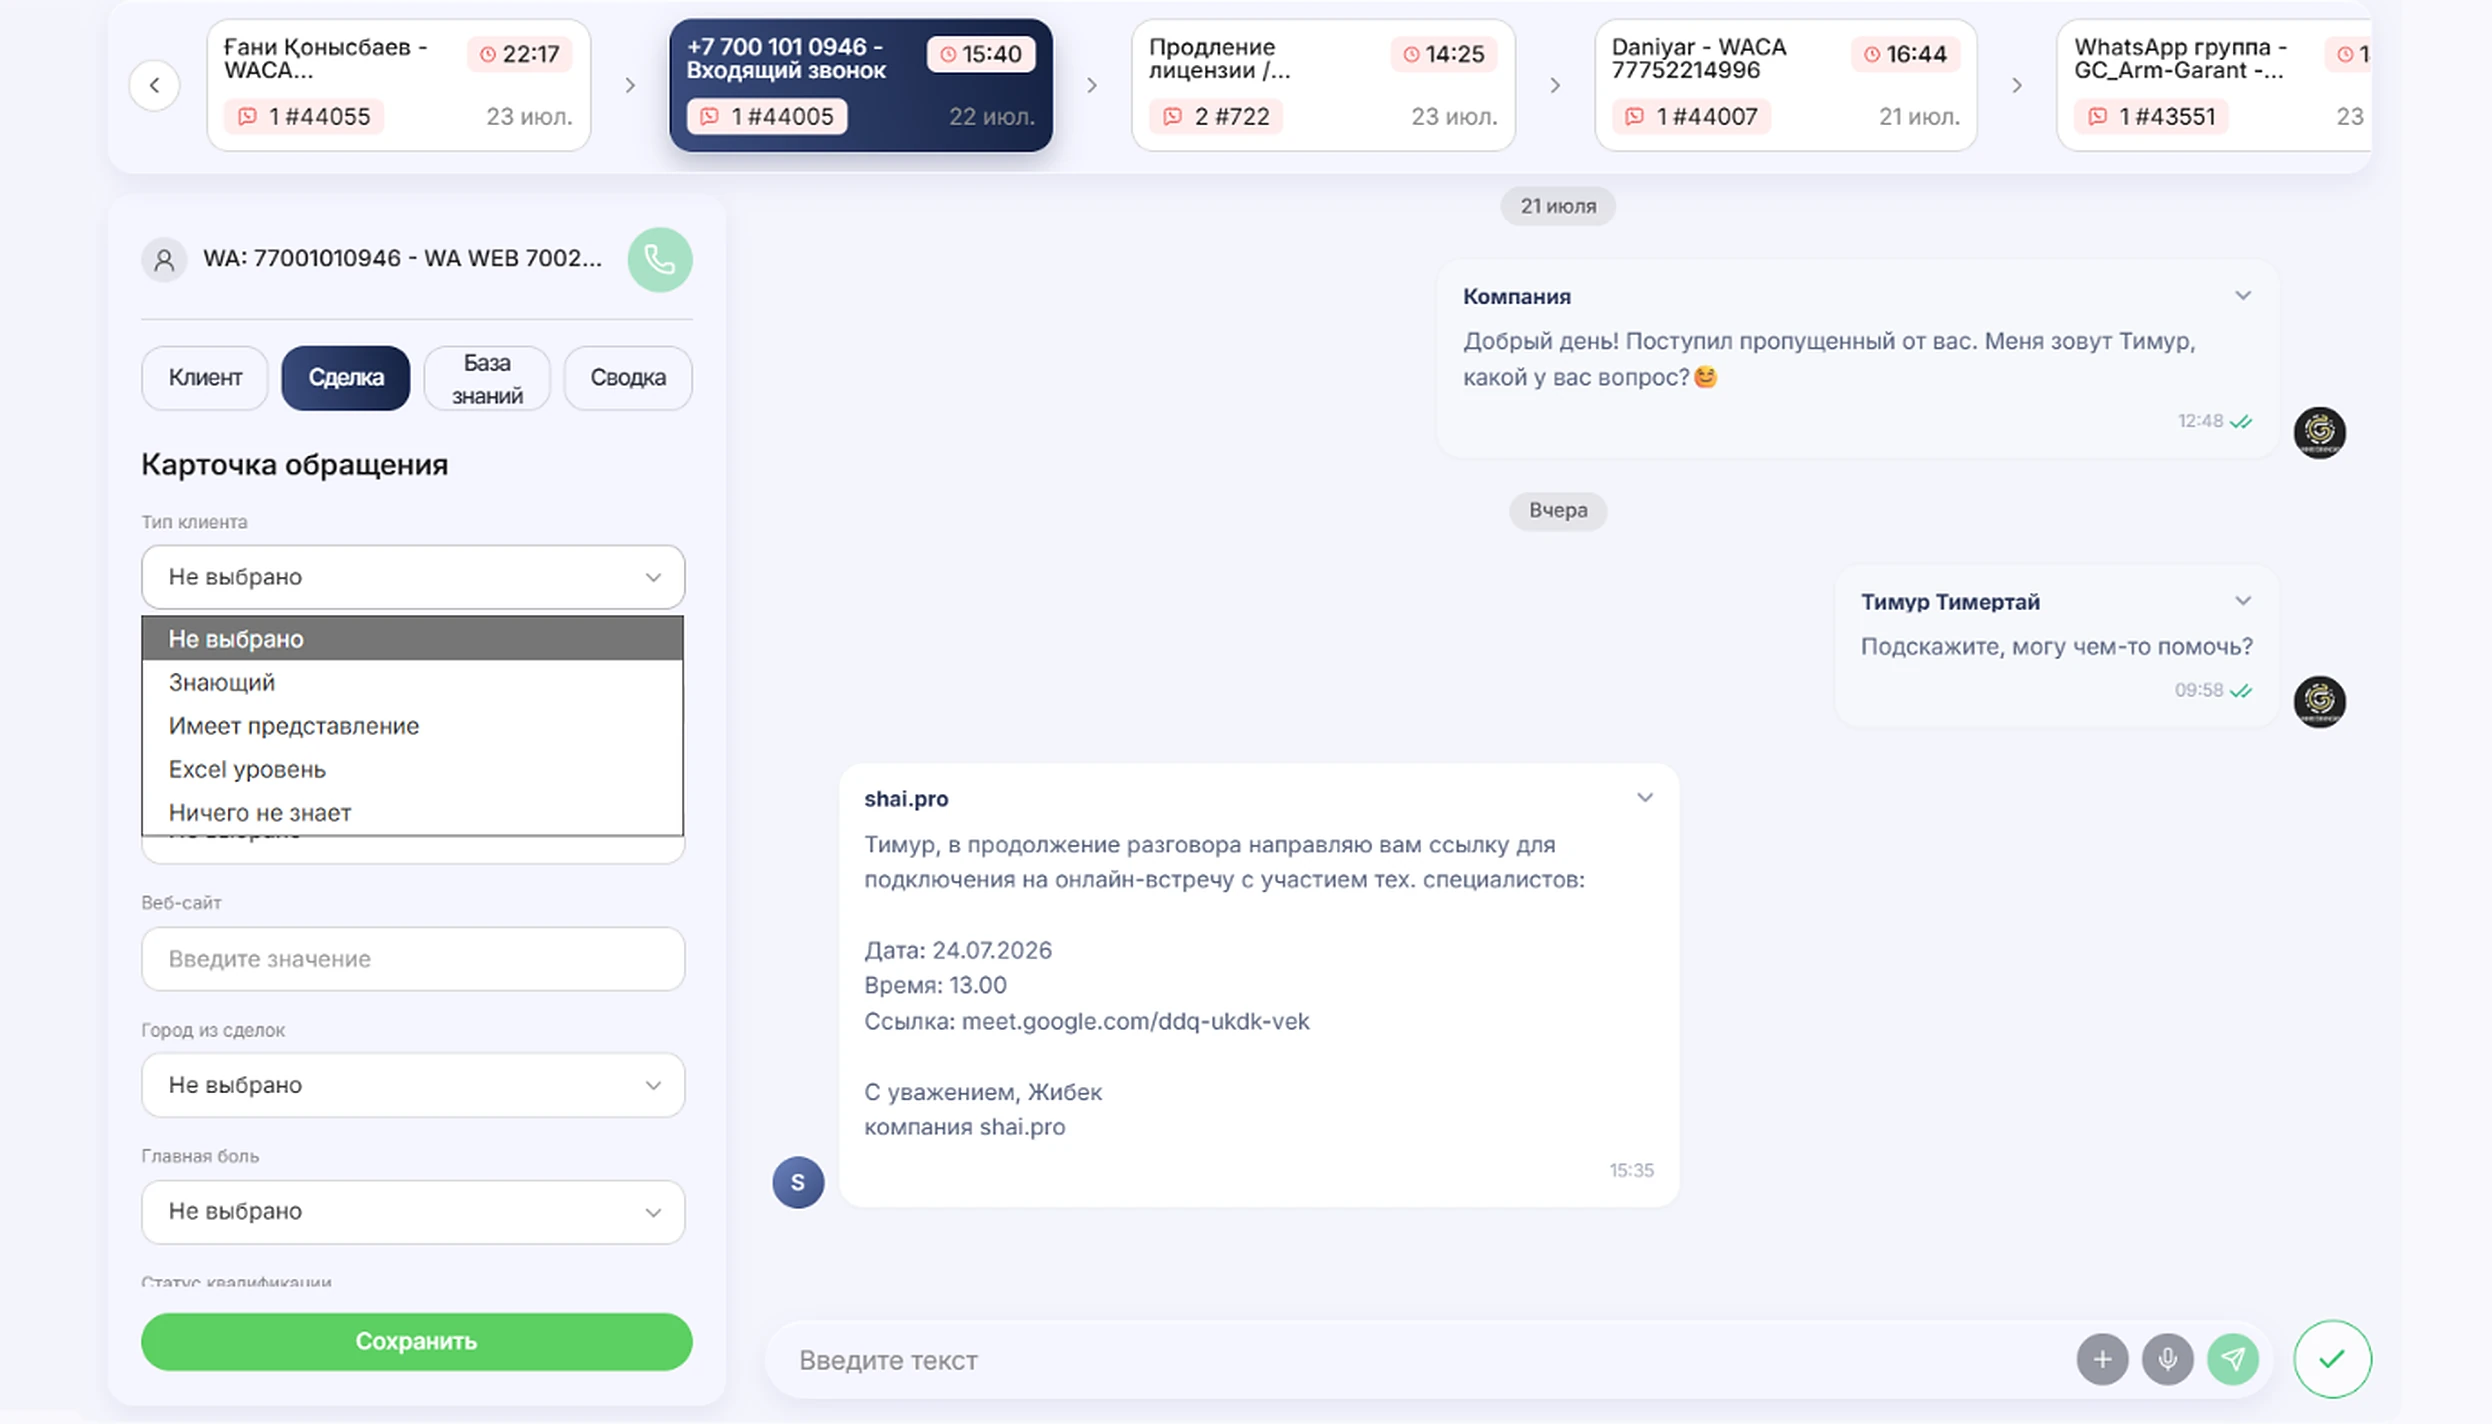2492x1424 pixels.
Task: Click the logo avatar next to the Компания message
Action: [x=2319, y=432]
